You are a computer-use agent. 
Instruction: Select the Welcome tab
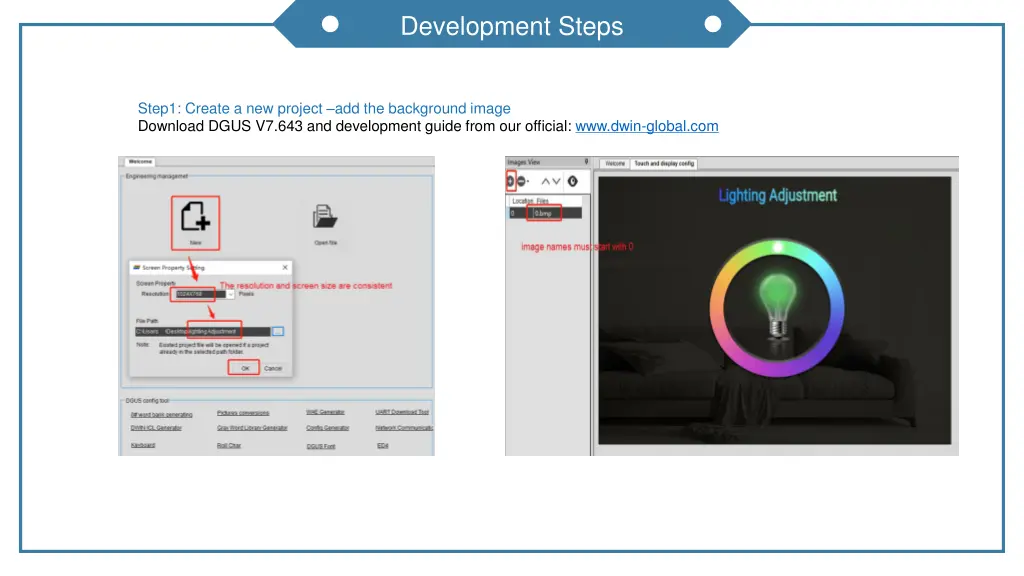click(615, 164)
